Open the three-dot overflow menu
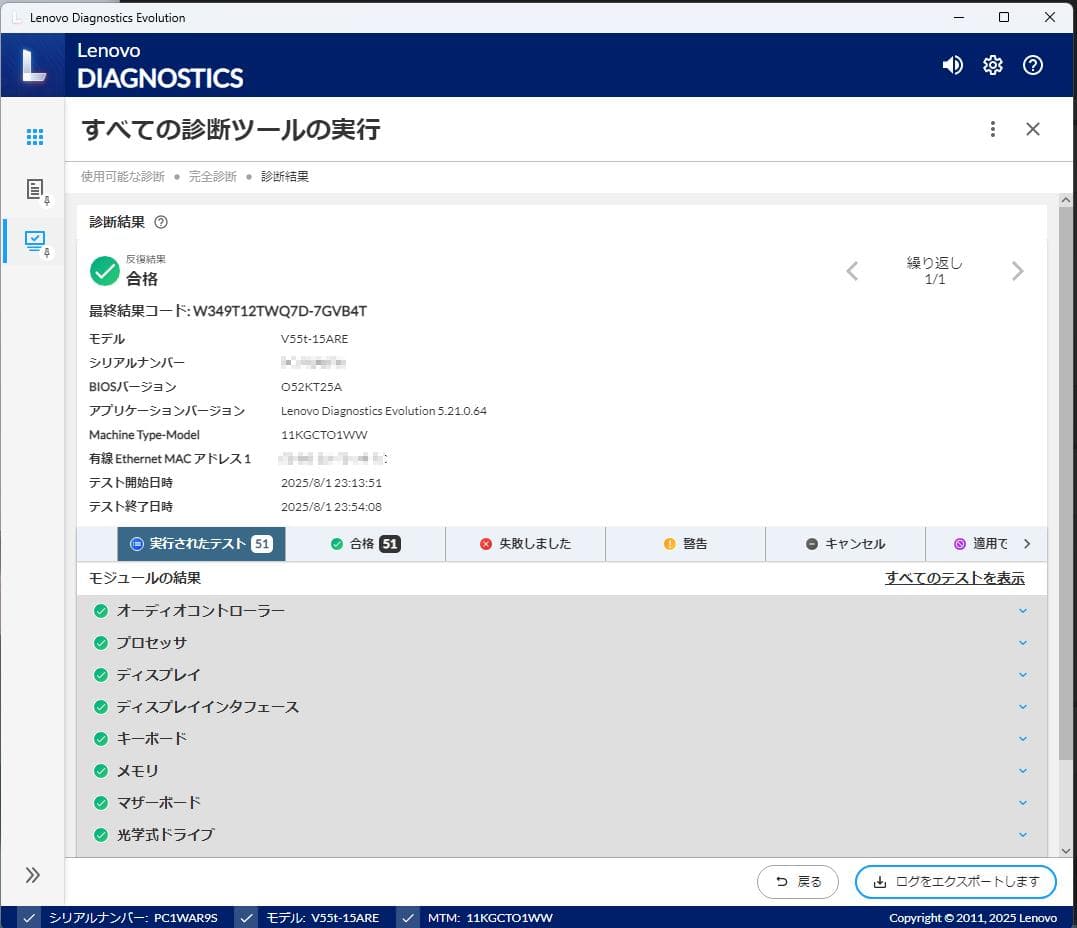This screenshot has height=928, width=1077. [x=992, y=129]
